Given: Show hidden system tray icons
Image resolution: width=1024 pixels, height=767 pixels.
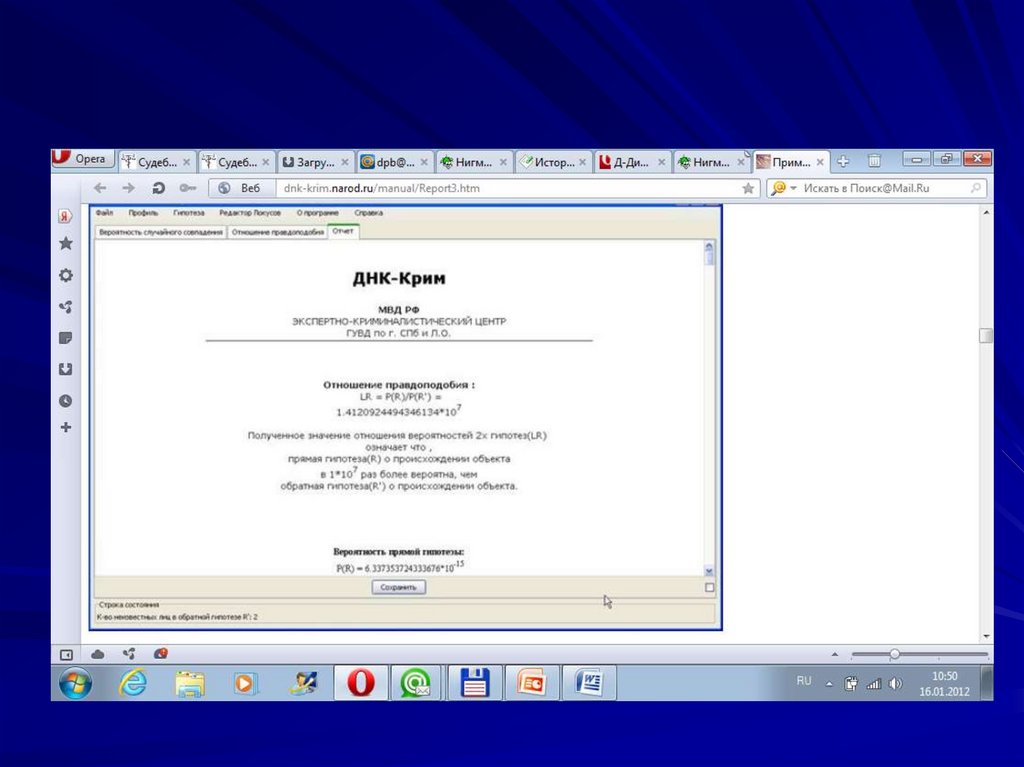Looking at the screenshot, I should click(828, 684).
